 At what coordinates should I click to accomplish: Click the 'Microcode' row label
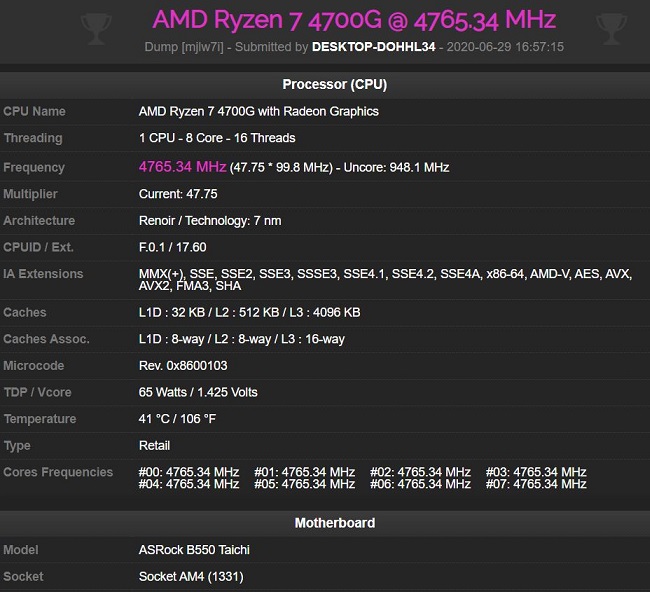[34, 366]
